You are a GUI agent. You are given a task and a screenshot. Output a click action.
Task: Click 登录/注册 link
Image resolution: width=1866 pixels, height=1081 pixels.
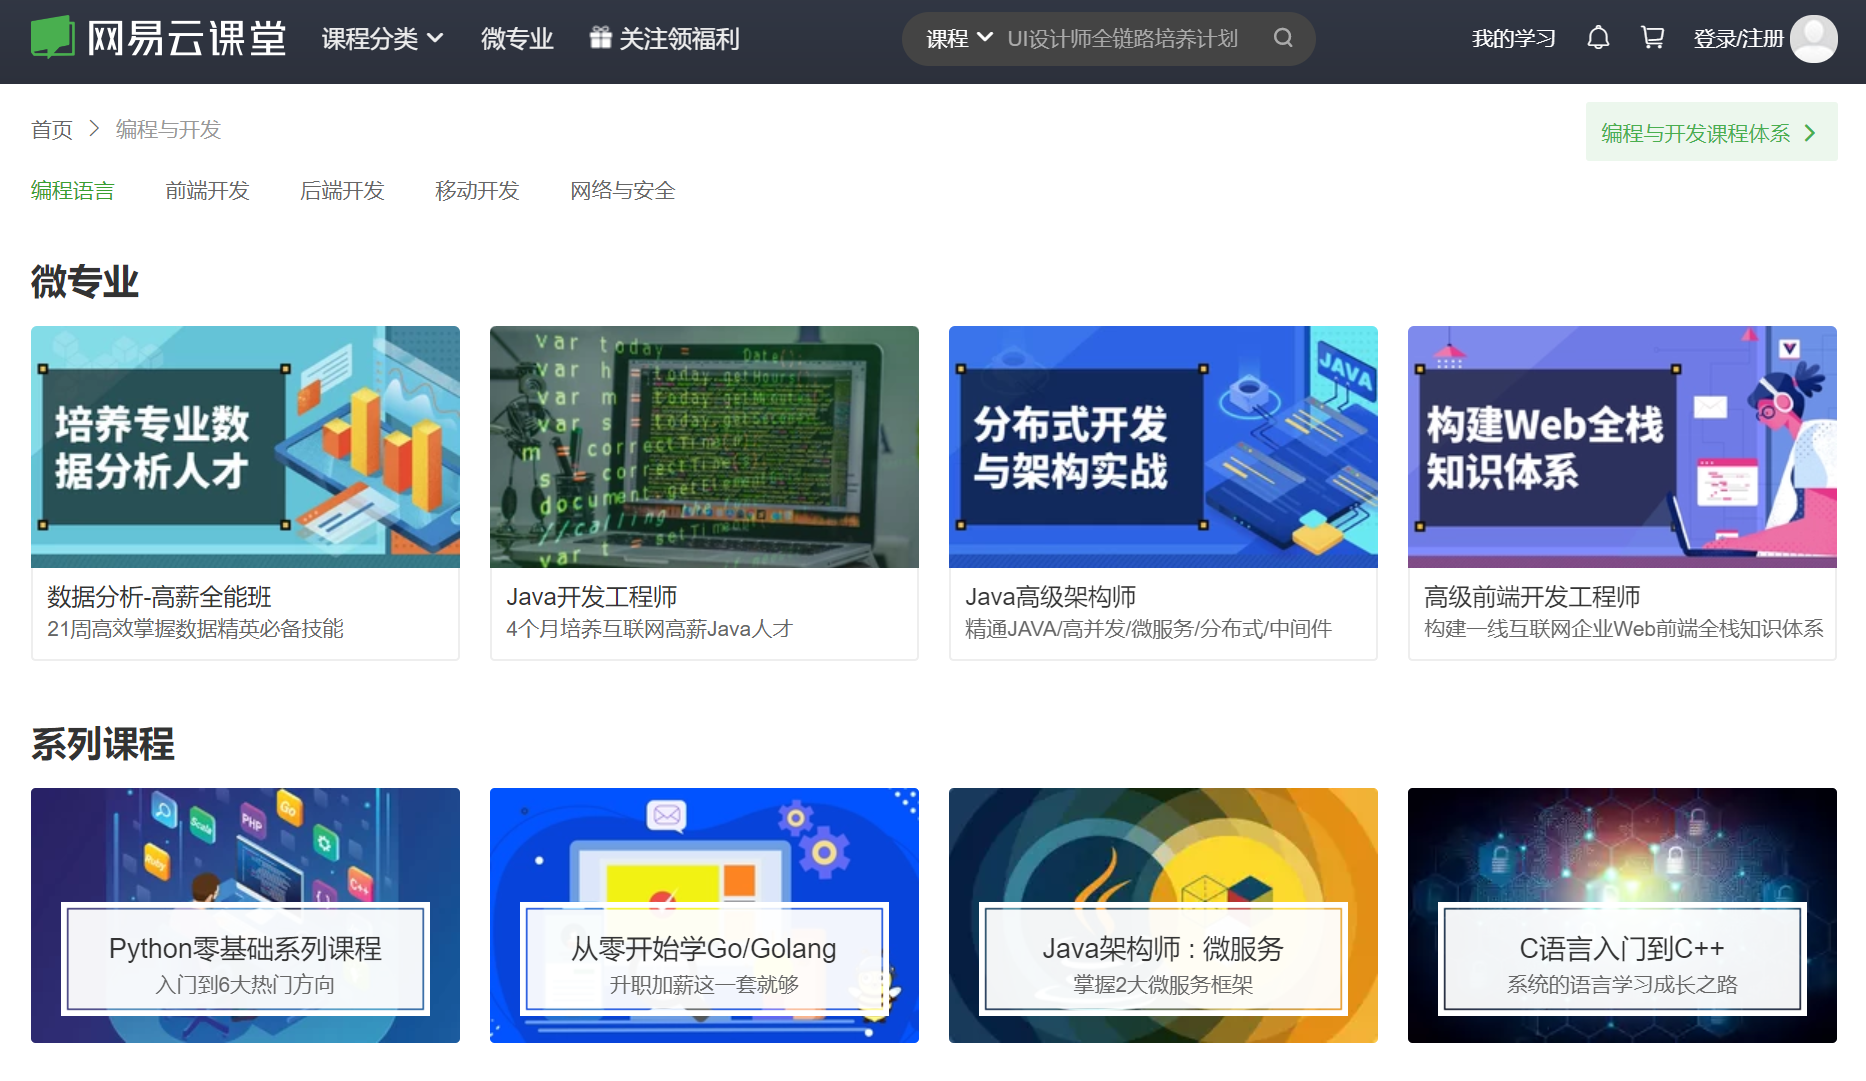pos(1738,38)
